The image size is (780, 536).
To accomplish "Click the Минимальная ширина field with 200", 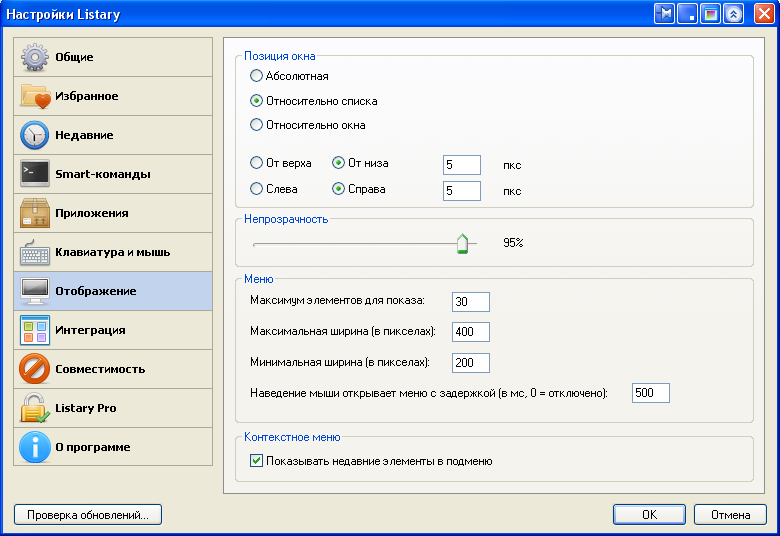I will [471, 363].
